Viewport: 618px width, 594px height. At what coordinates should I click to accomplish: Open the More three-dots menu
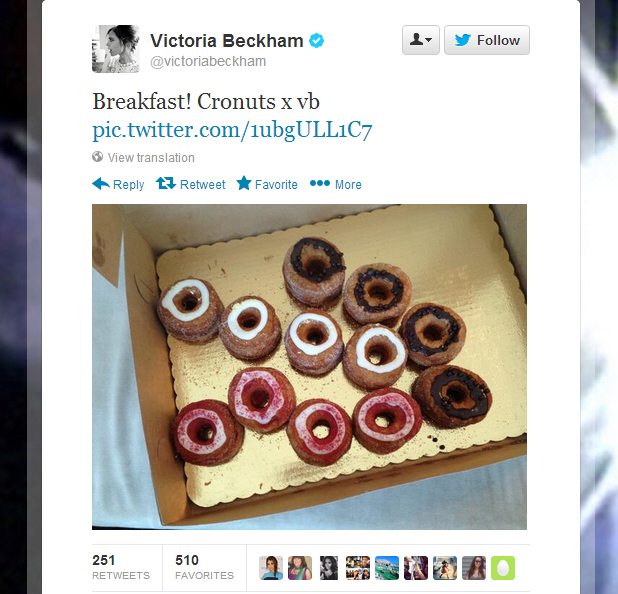tap(320, 183)
